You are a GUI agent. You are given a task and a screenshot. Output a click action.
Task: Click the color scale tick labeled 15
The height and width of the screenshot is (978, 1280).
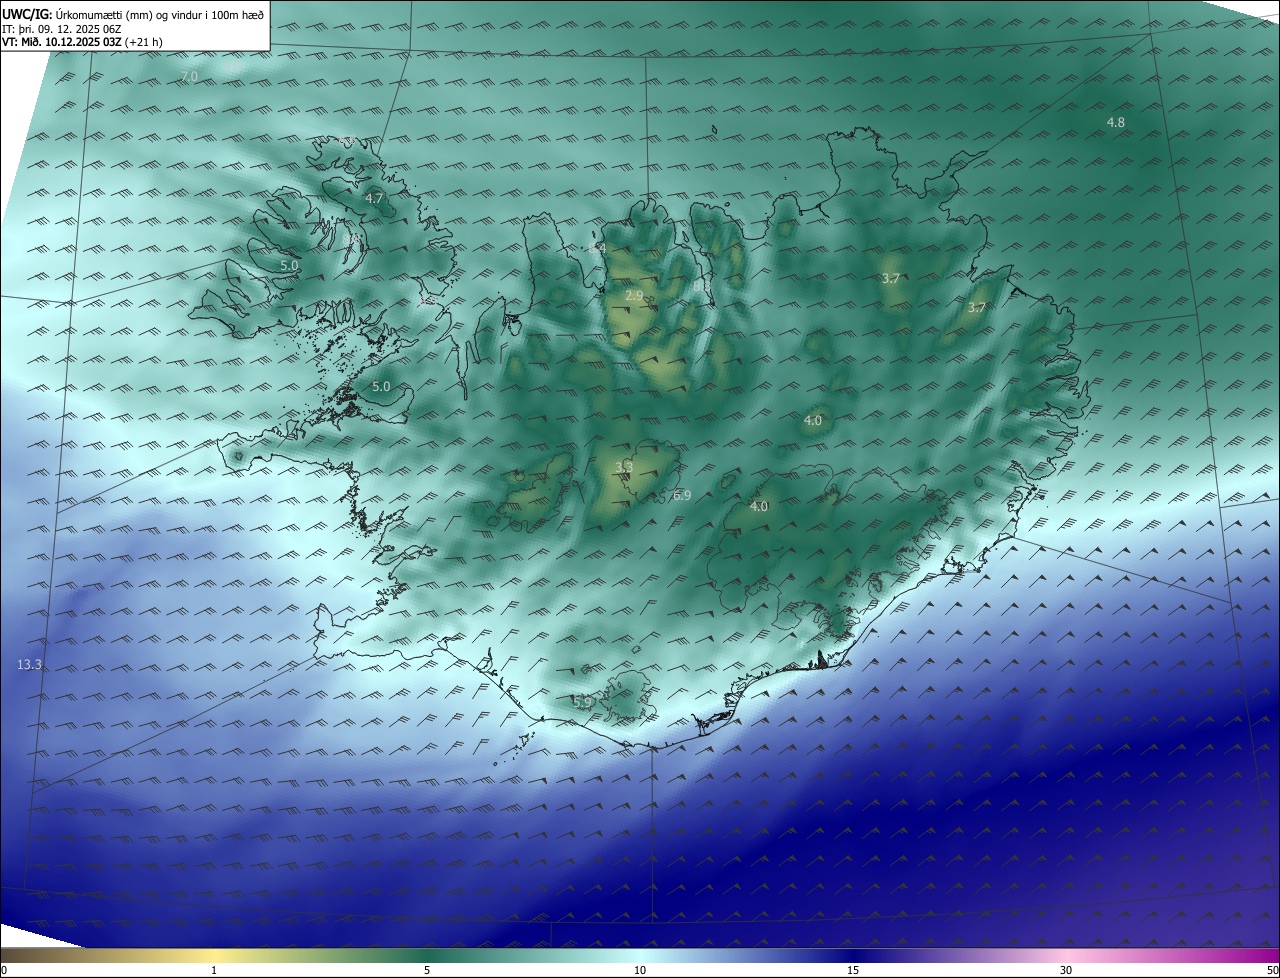pos(853,970)
